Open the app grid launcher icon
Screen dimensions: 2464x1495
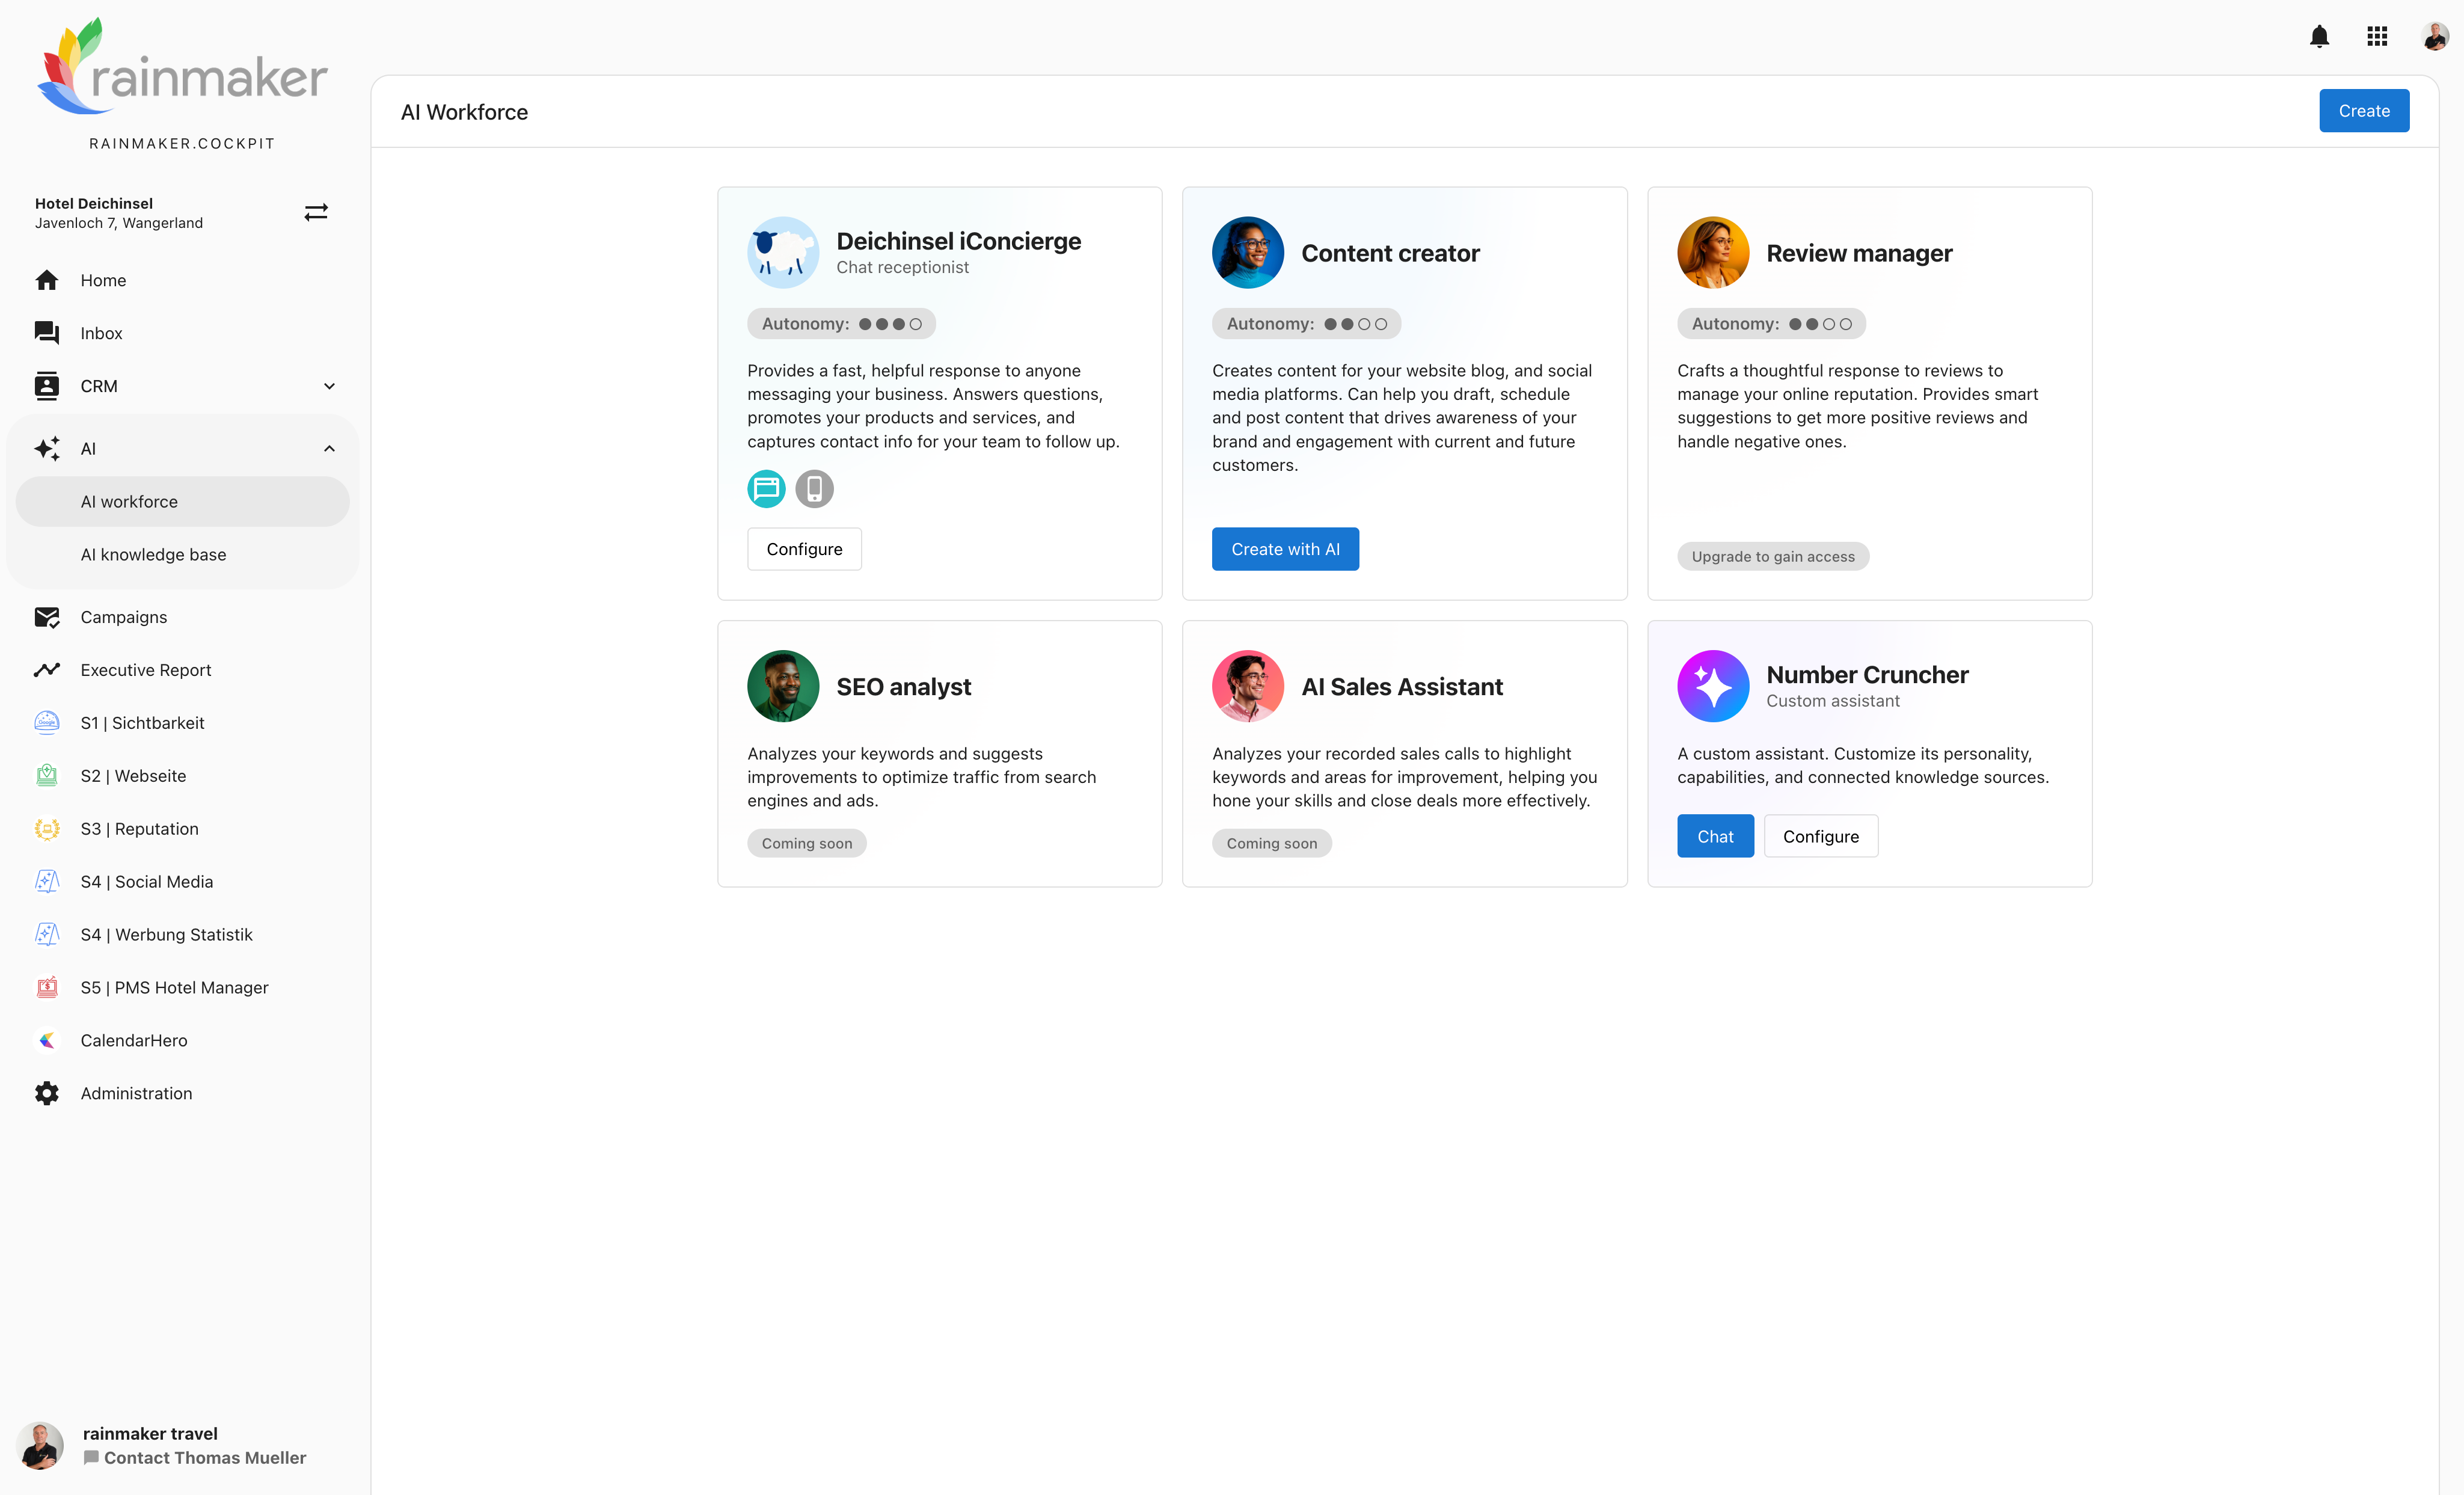tap(2377, 36)
